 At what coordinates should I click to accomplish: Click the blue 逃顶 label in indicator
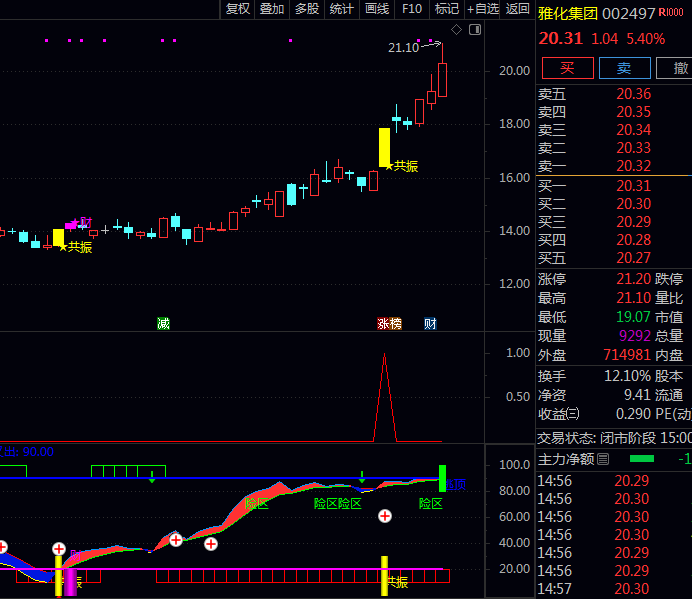coord(456,485)
